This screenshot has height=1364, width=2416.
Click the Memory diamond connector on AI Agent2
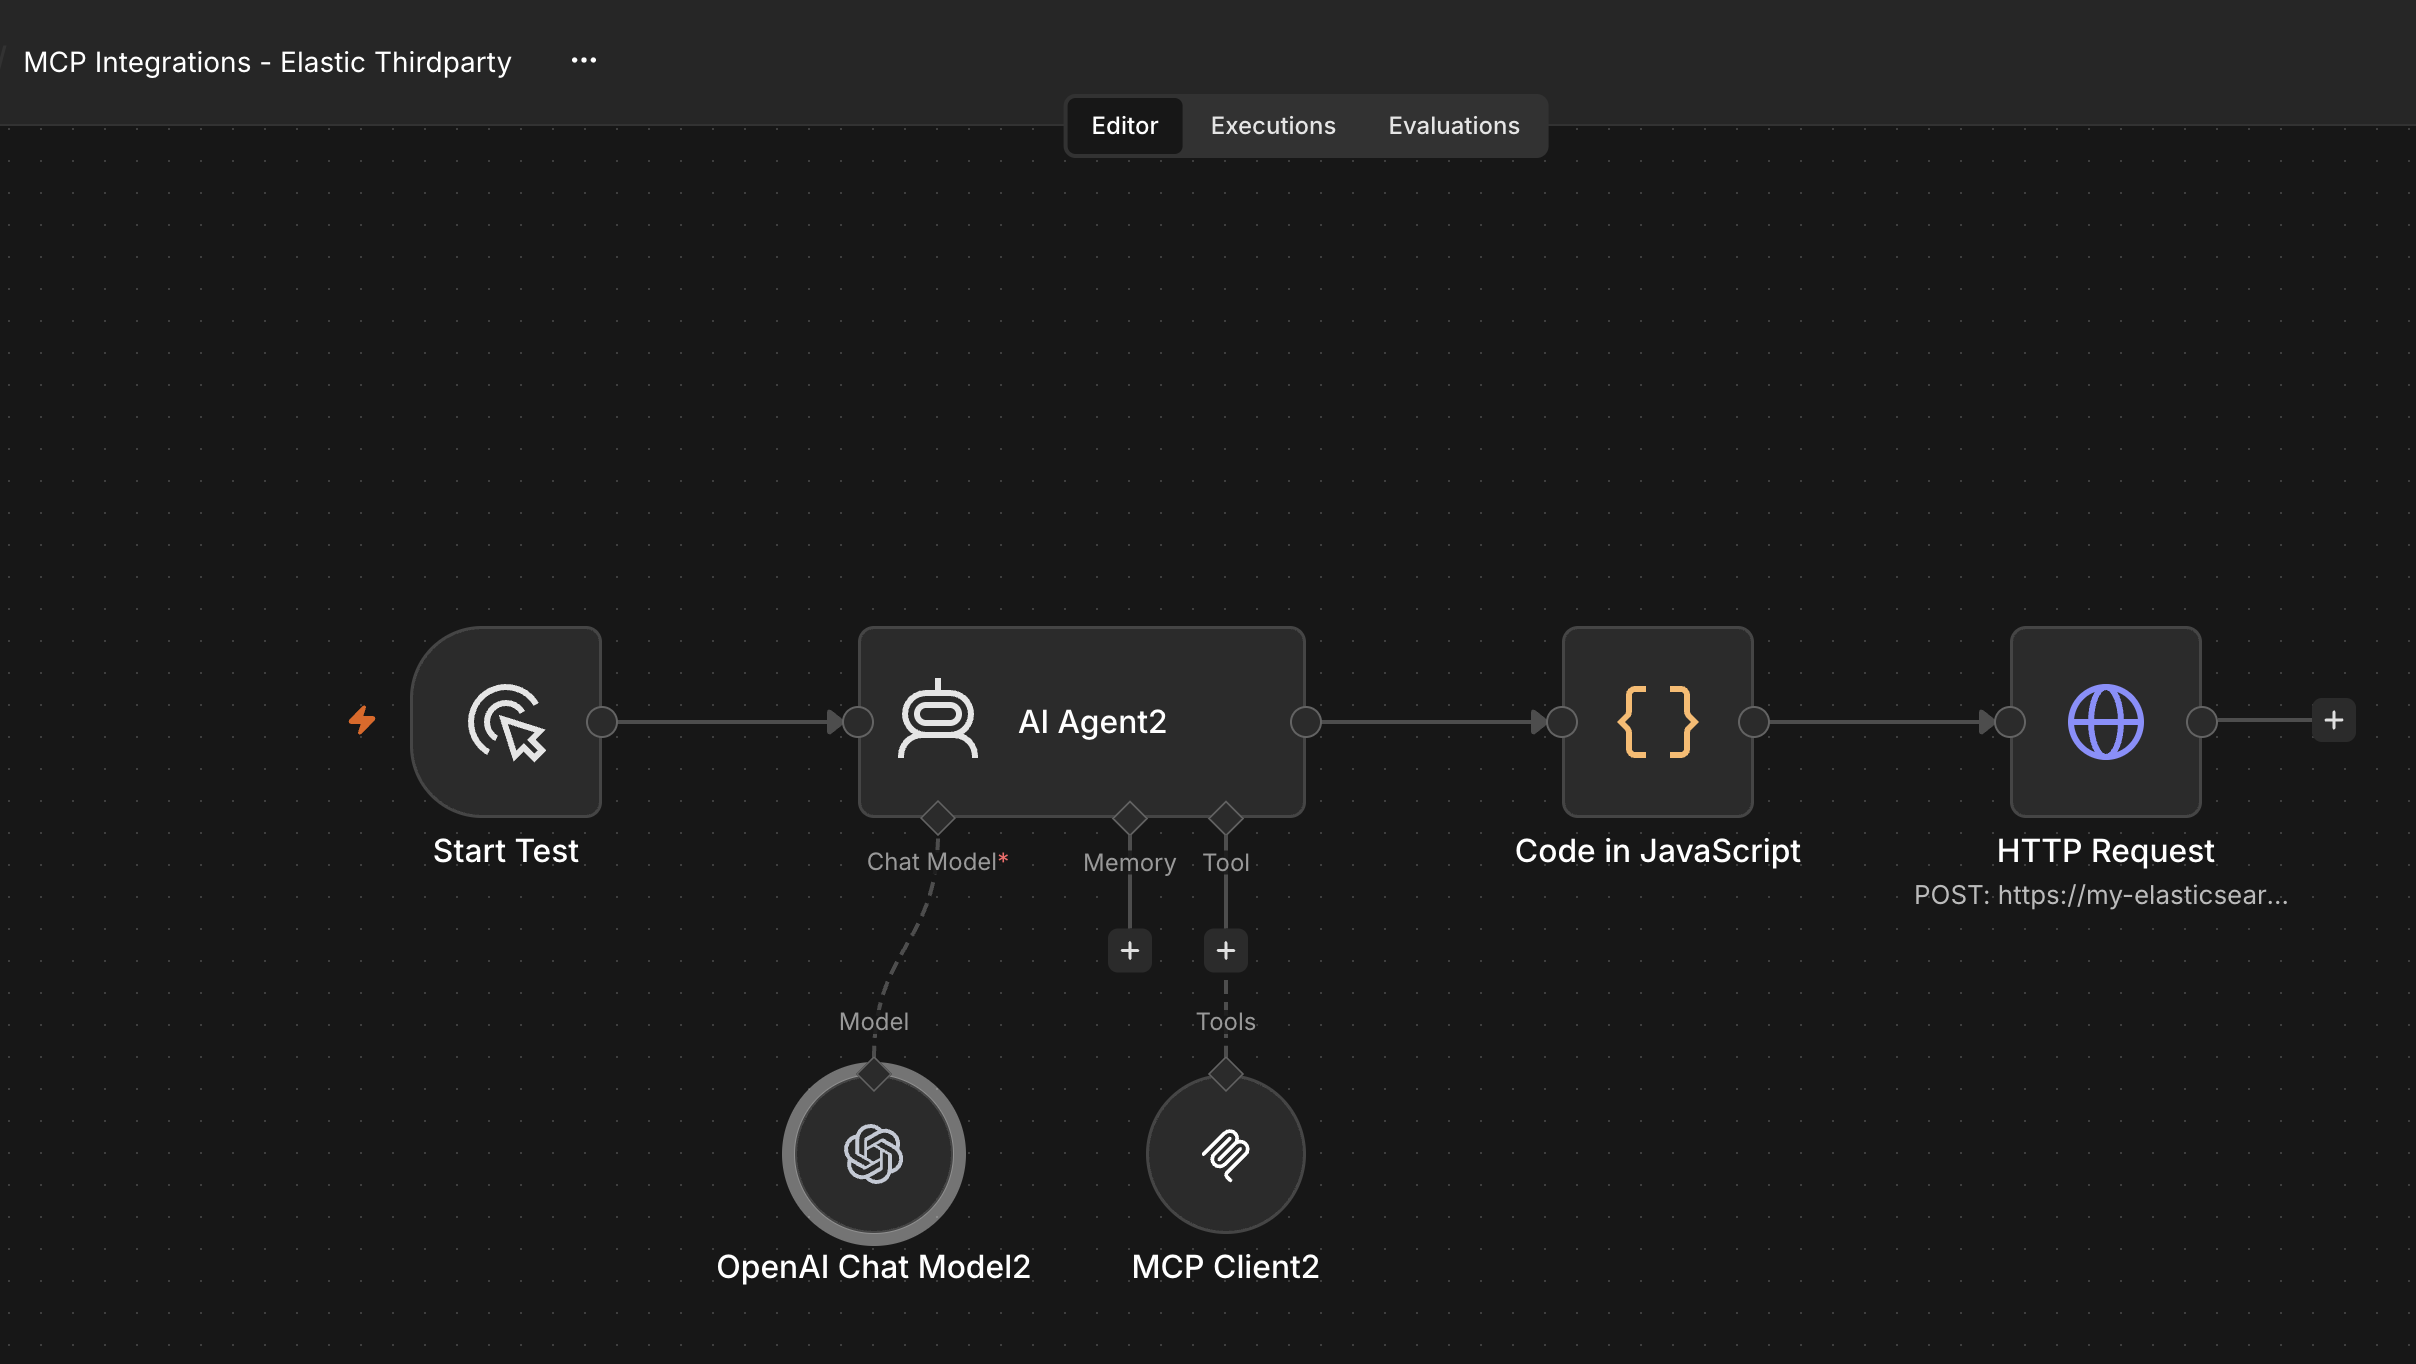pos(1129,817)
